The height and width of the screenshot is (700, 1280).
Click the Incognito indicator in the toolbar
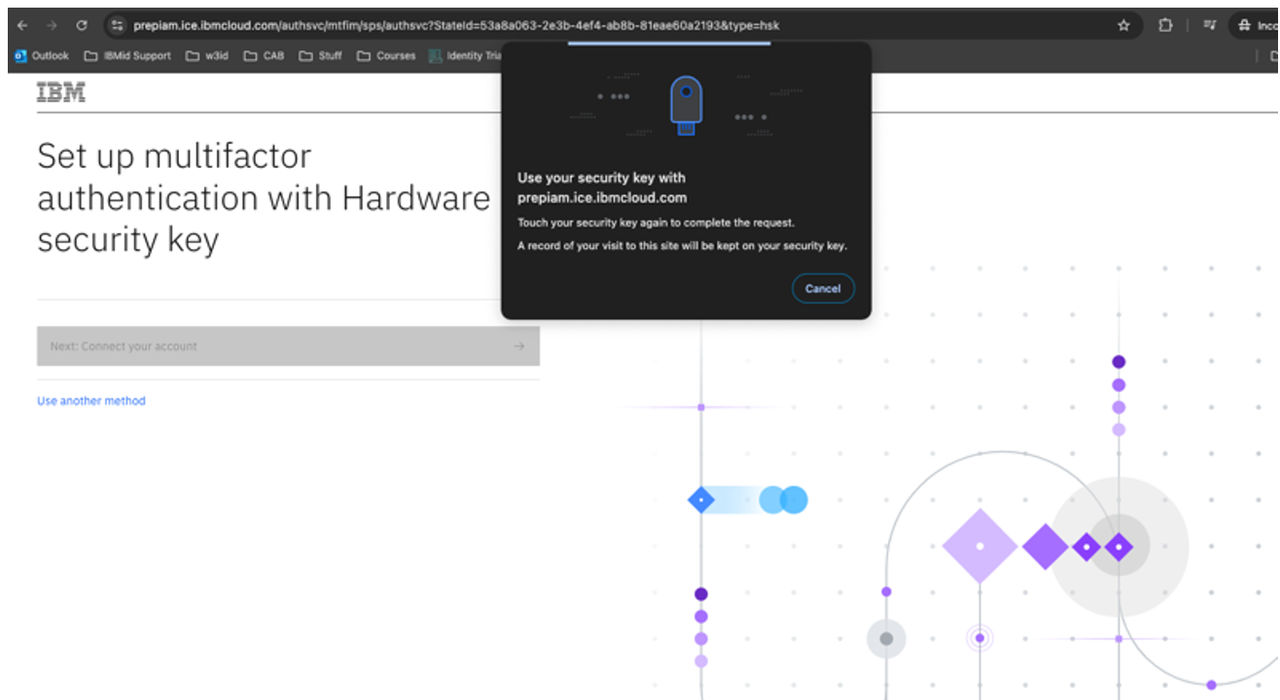[x=1258, y=25]
